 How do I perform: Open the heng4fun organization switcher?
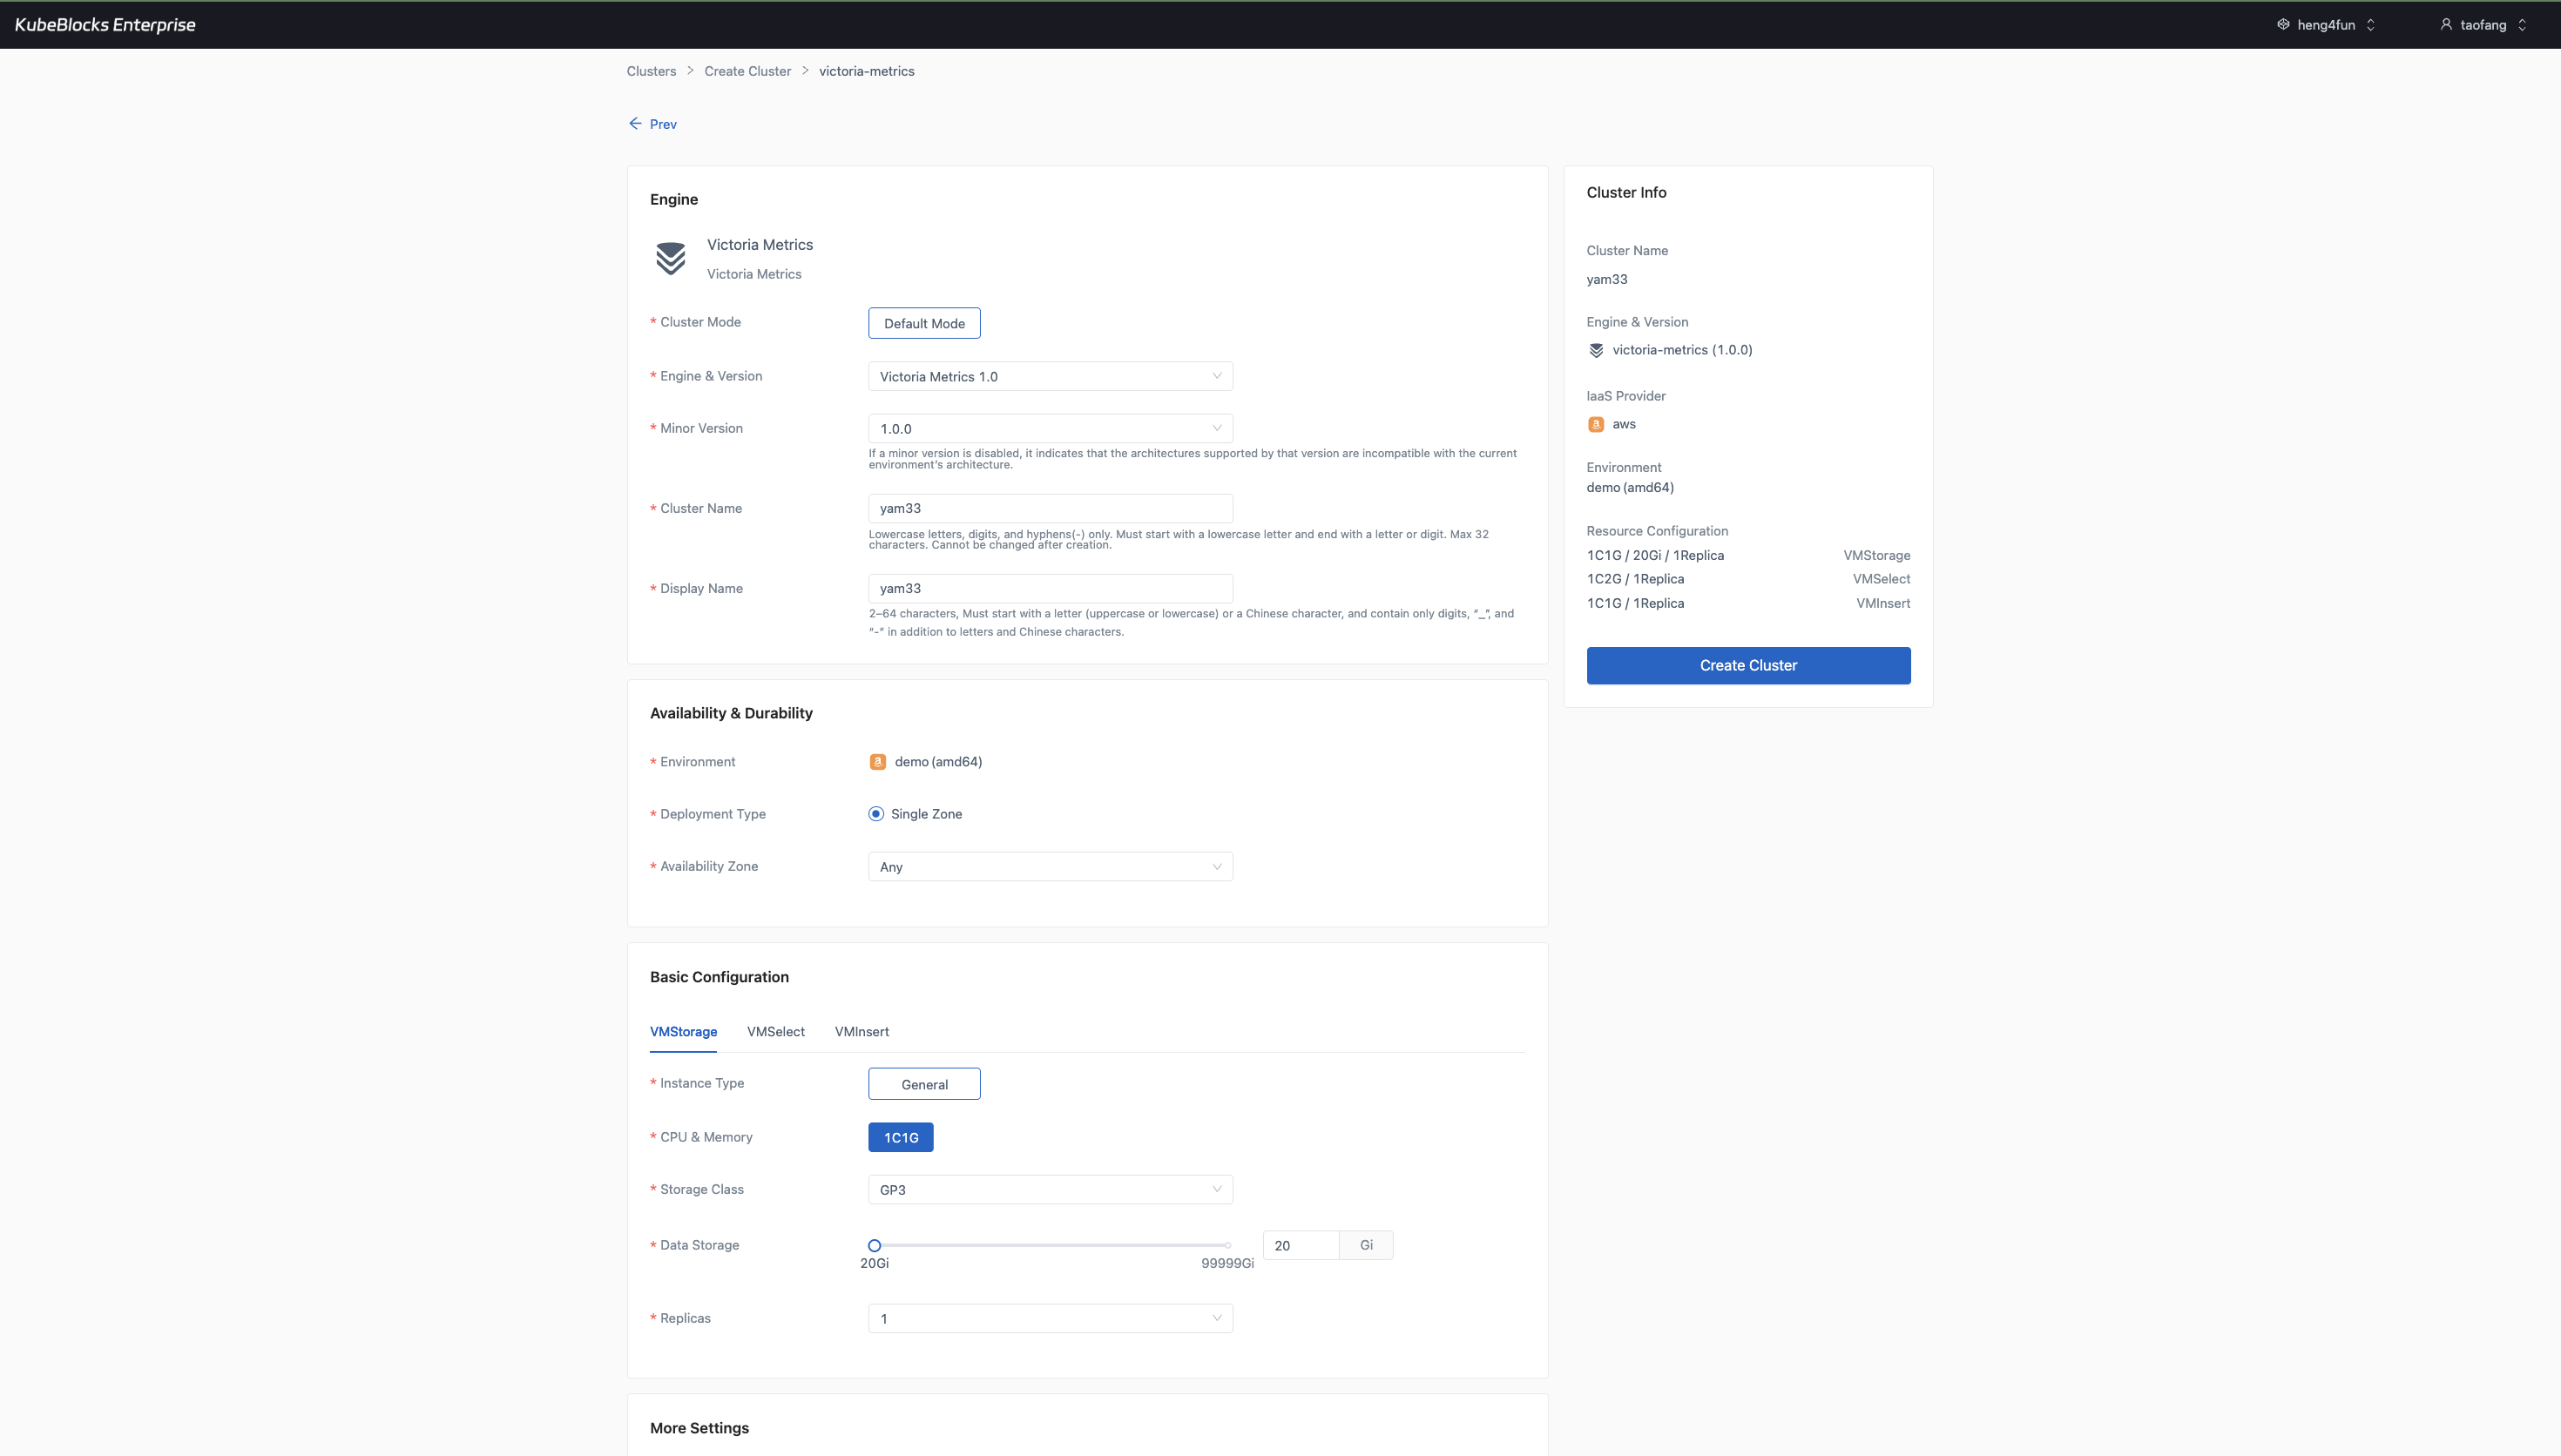pos(2326,24)
